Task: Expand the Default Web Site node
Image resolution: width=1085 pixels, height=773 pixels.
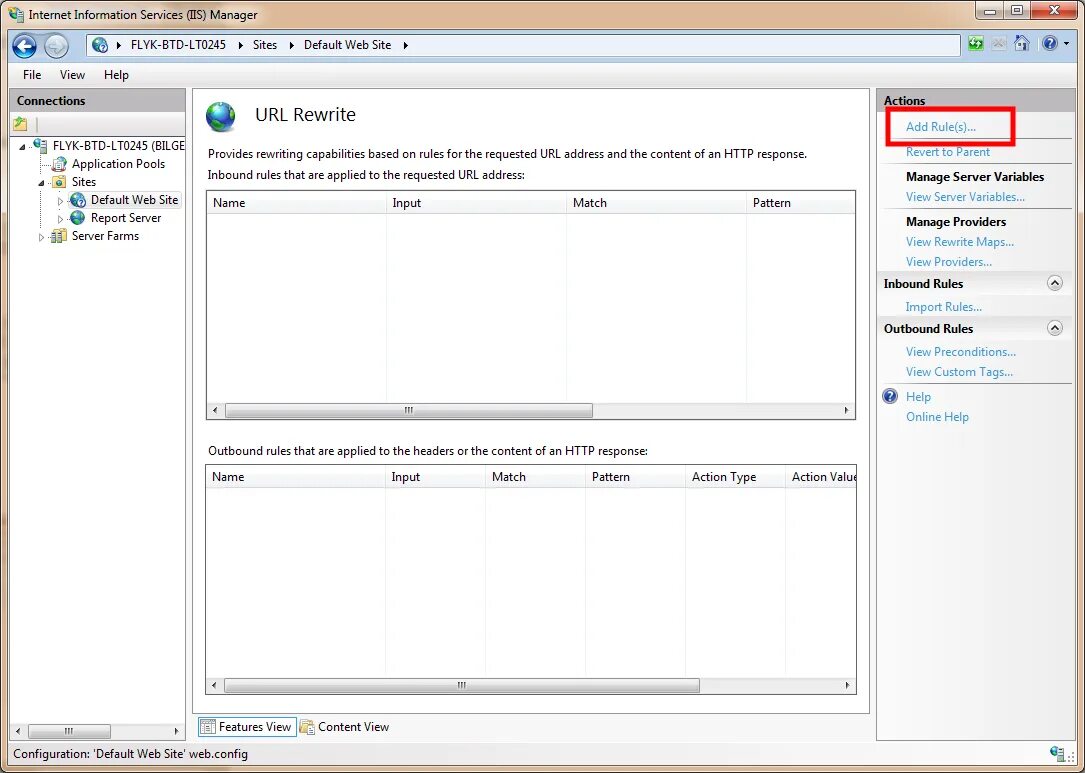Action: (60, 201)
